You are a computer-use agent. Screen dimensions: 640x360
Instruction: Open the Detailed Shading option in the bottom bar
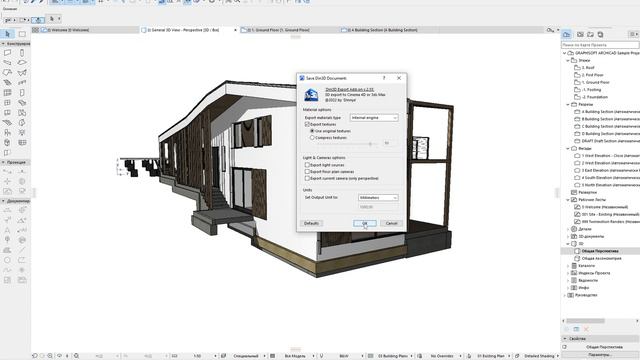pyautogui.click(x=539, y=356)
